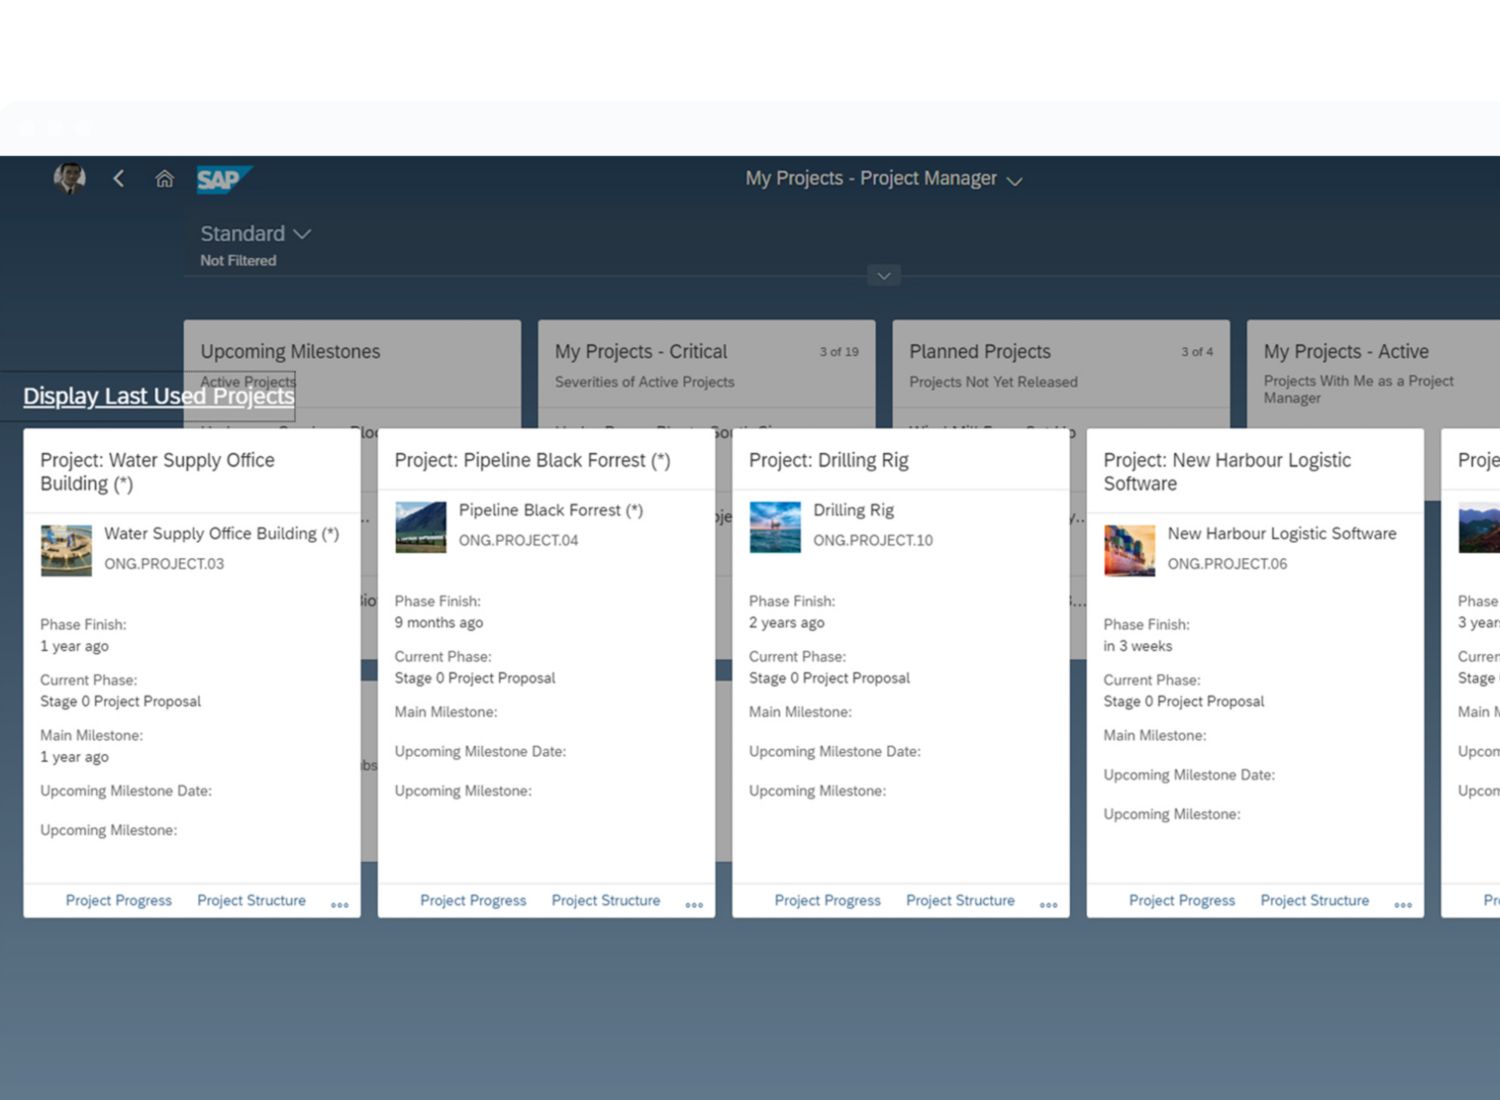Image resolution: width=1500 pixels, height=1100 pixels.
Task: Select the My Projects - Critical card header
Action: [x=641, y=352]
